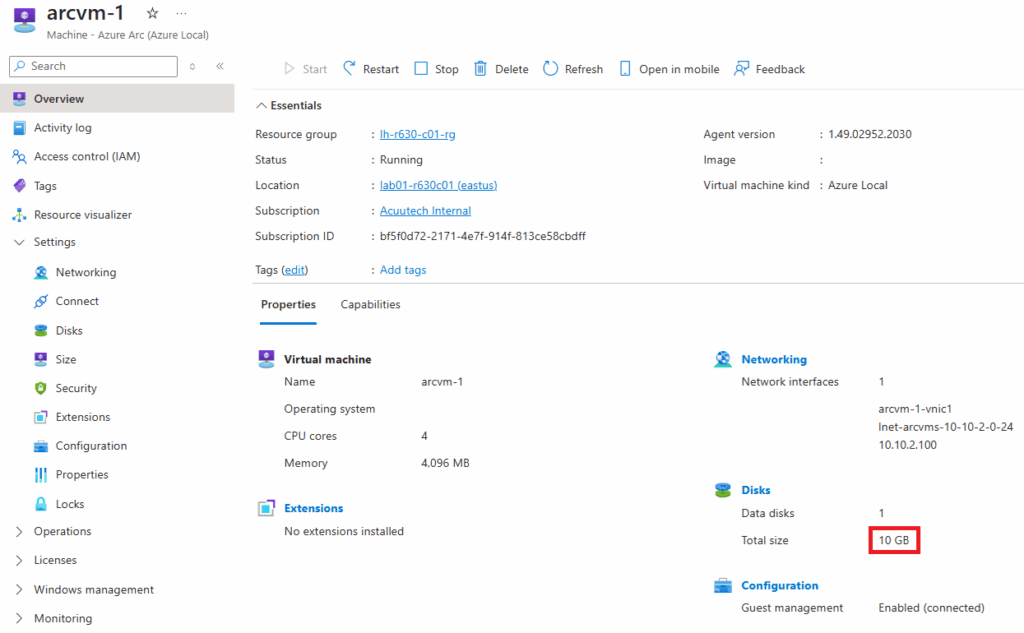This screenshot has width=1024, height=633.
Task: Open the lab01-r630c01 (eastus) location link
Action: pyautogui.click(x=438, y=186)
